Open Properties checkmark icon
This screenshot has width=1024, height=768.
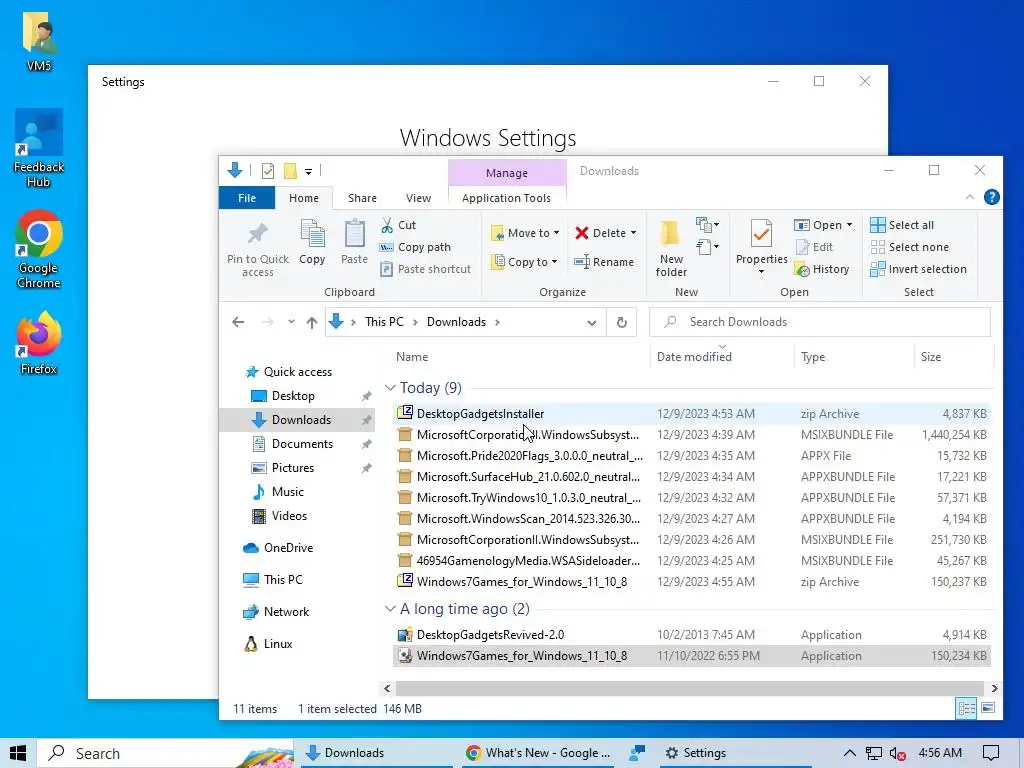pyautogui.click(x=761, y=234)
